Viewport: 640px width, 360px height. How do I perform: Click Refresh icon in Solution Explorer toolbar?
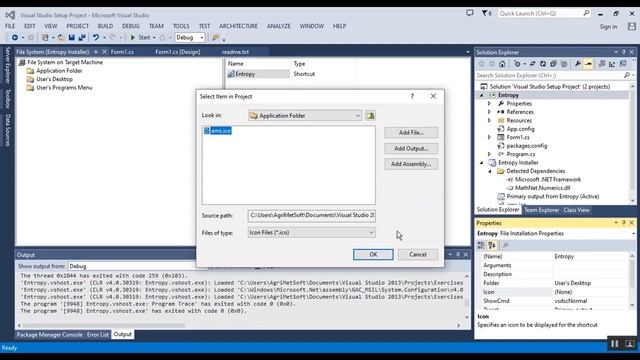pyautogui.click(x=543, y=64)
